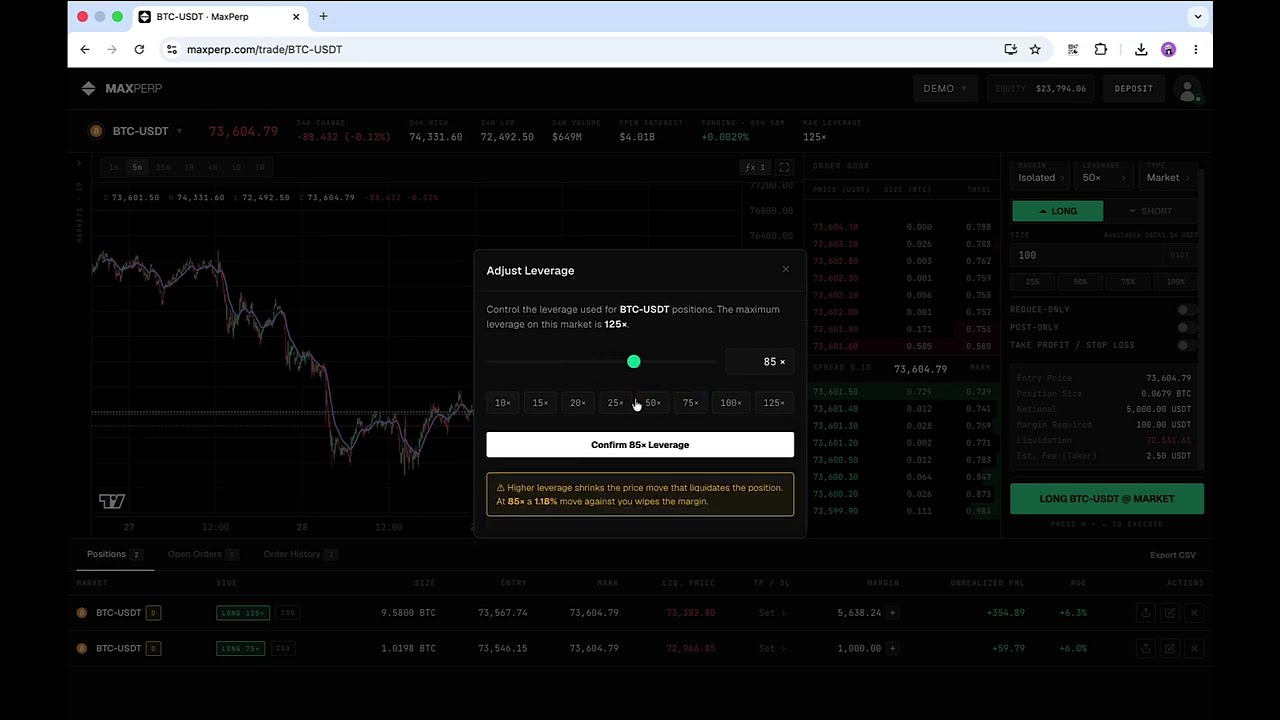Screen dimensions: 1280x720
Task: Select the 125× leverage preset
Action: tap(774, 403)
